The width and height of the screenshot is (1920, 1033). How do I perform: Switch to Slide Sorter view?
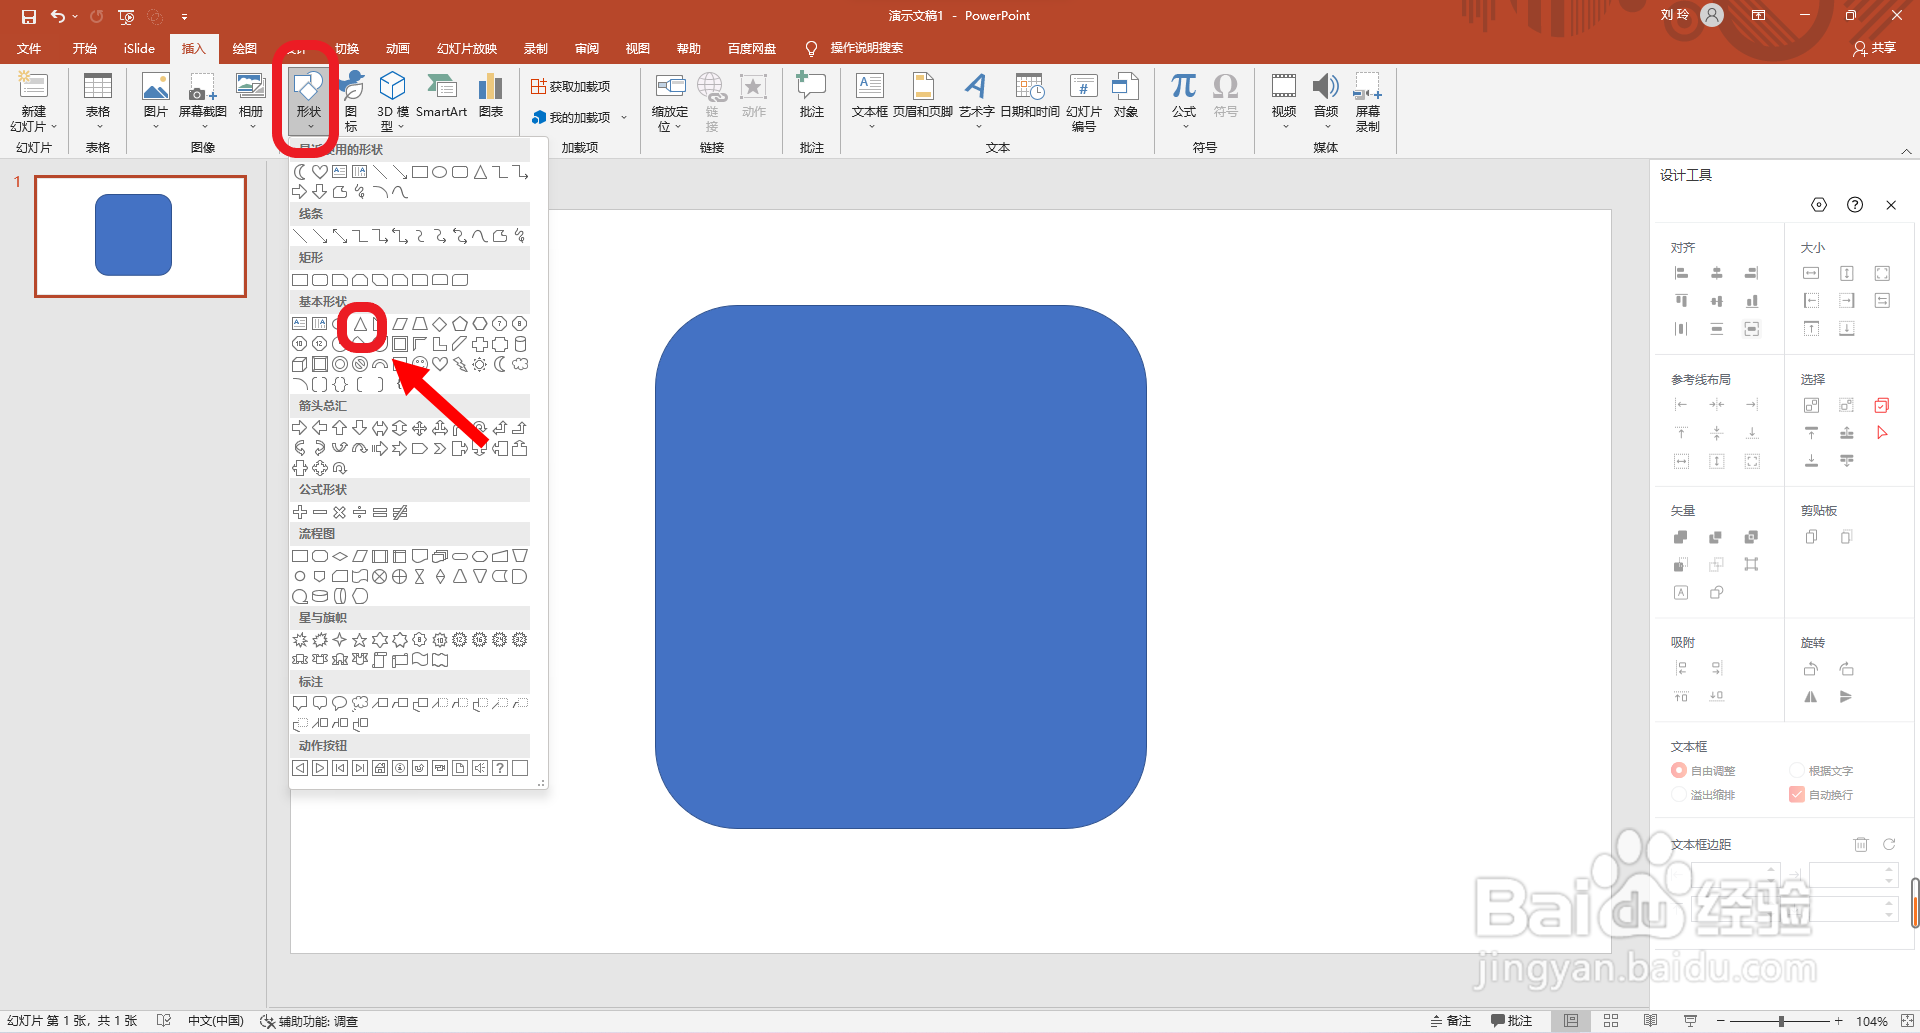click(1611, 1021)
